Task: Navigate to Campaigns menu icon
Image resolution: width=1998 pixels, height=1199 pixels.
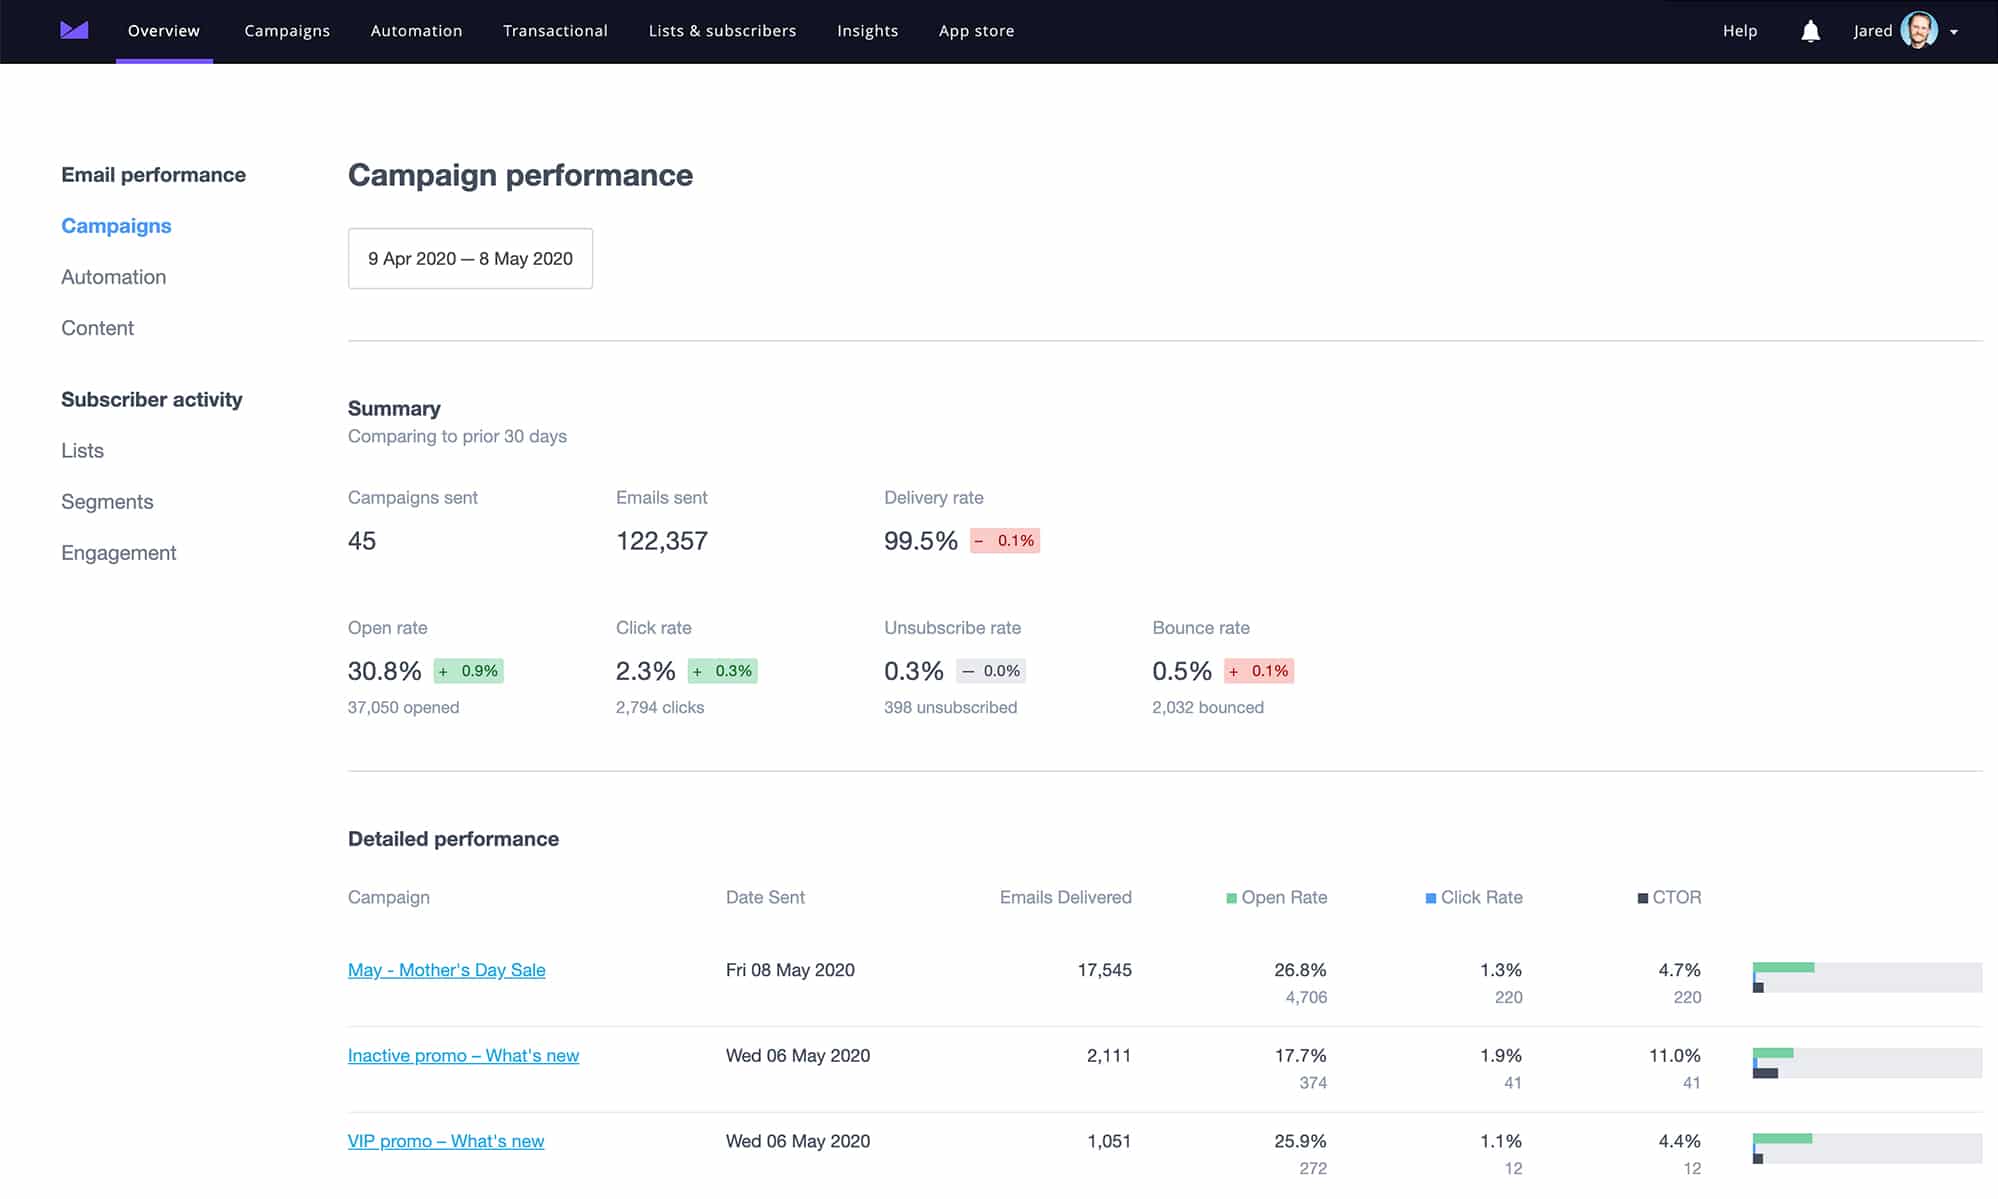Action: click(x=285, y=30)
